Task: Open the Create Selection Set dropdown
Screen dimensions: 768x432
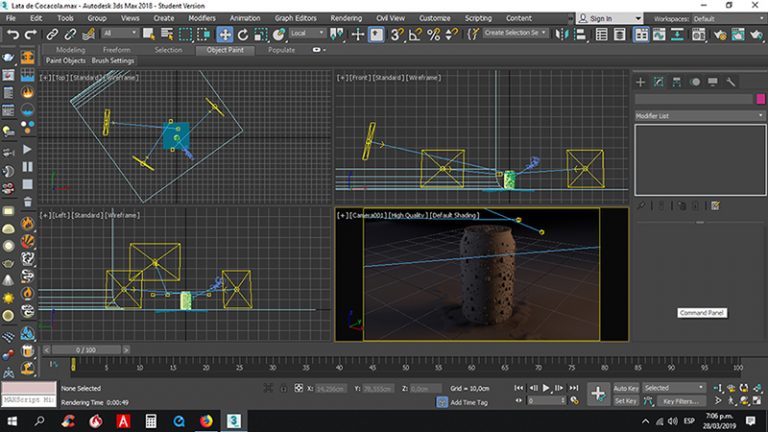Action: pos(515,33)
